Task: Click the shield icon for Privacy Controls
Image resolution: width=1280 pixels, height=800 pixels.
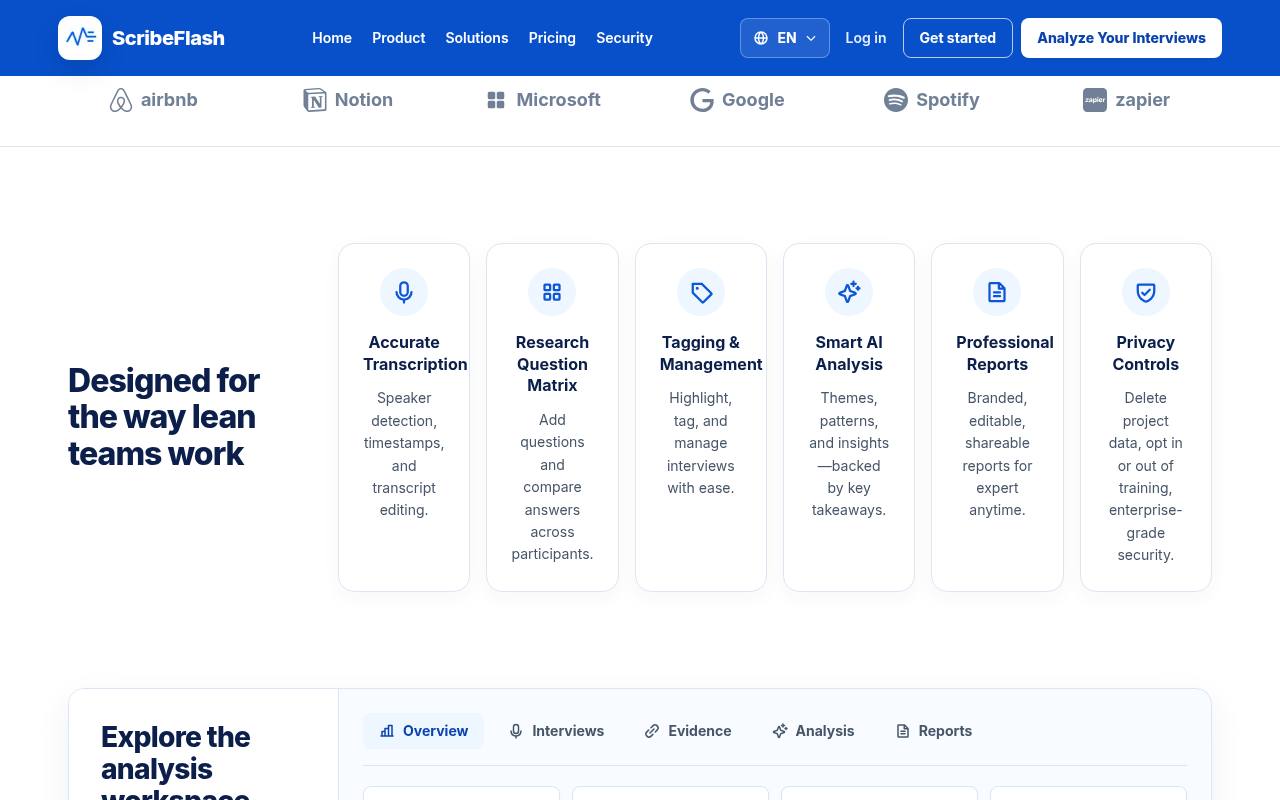Action: [x=1146, y=292]
